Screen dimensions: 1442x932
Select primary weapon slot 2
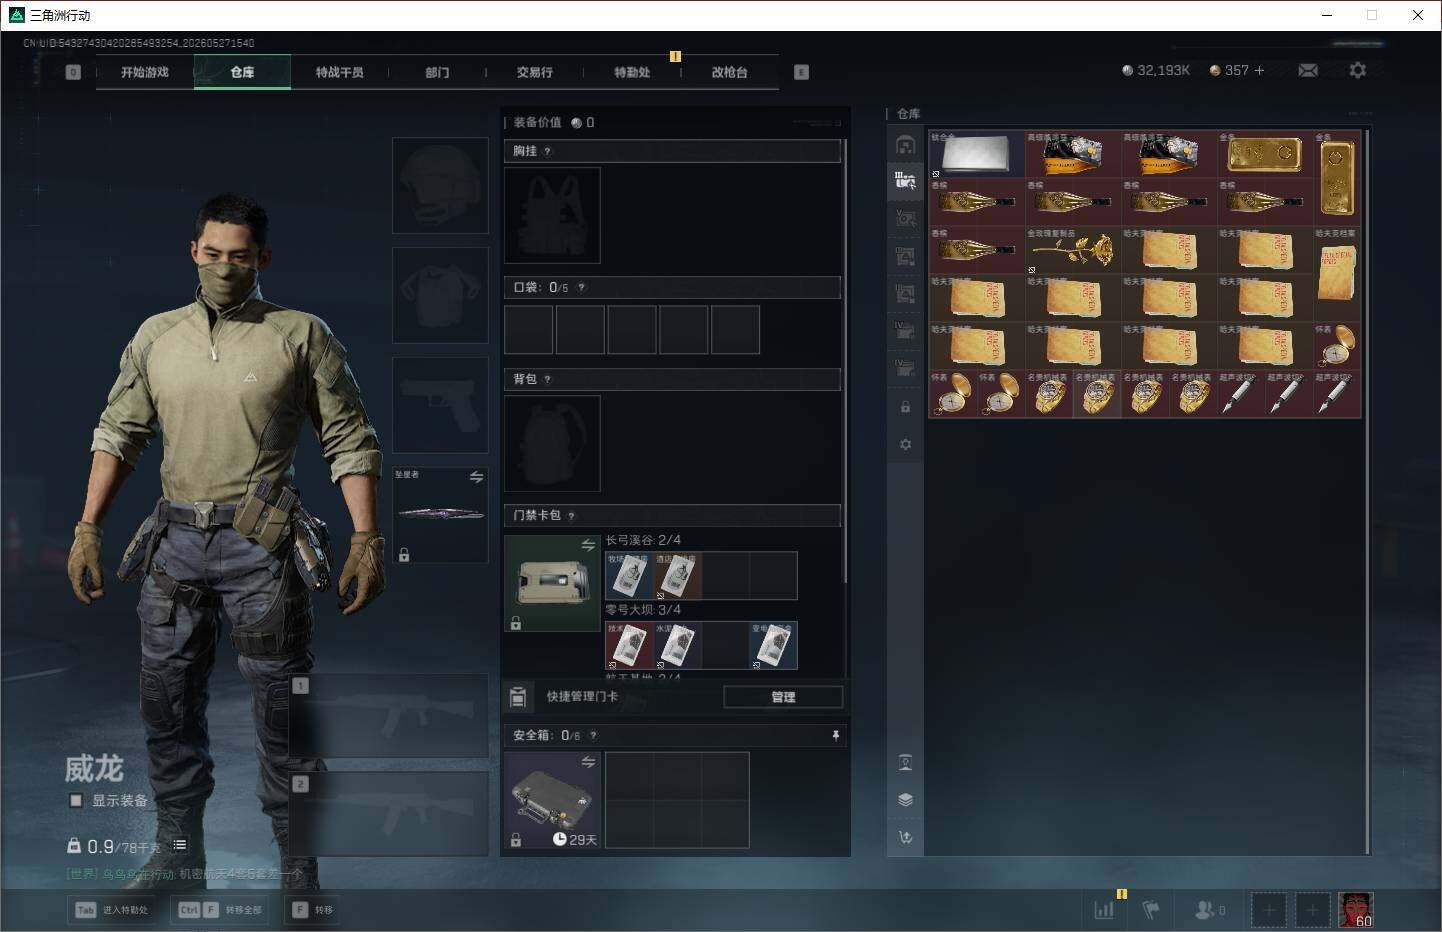point(388,813)
